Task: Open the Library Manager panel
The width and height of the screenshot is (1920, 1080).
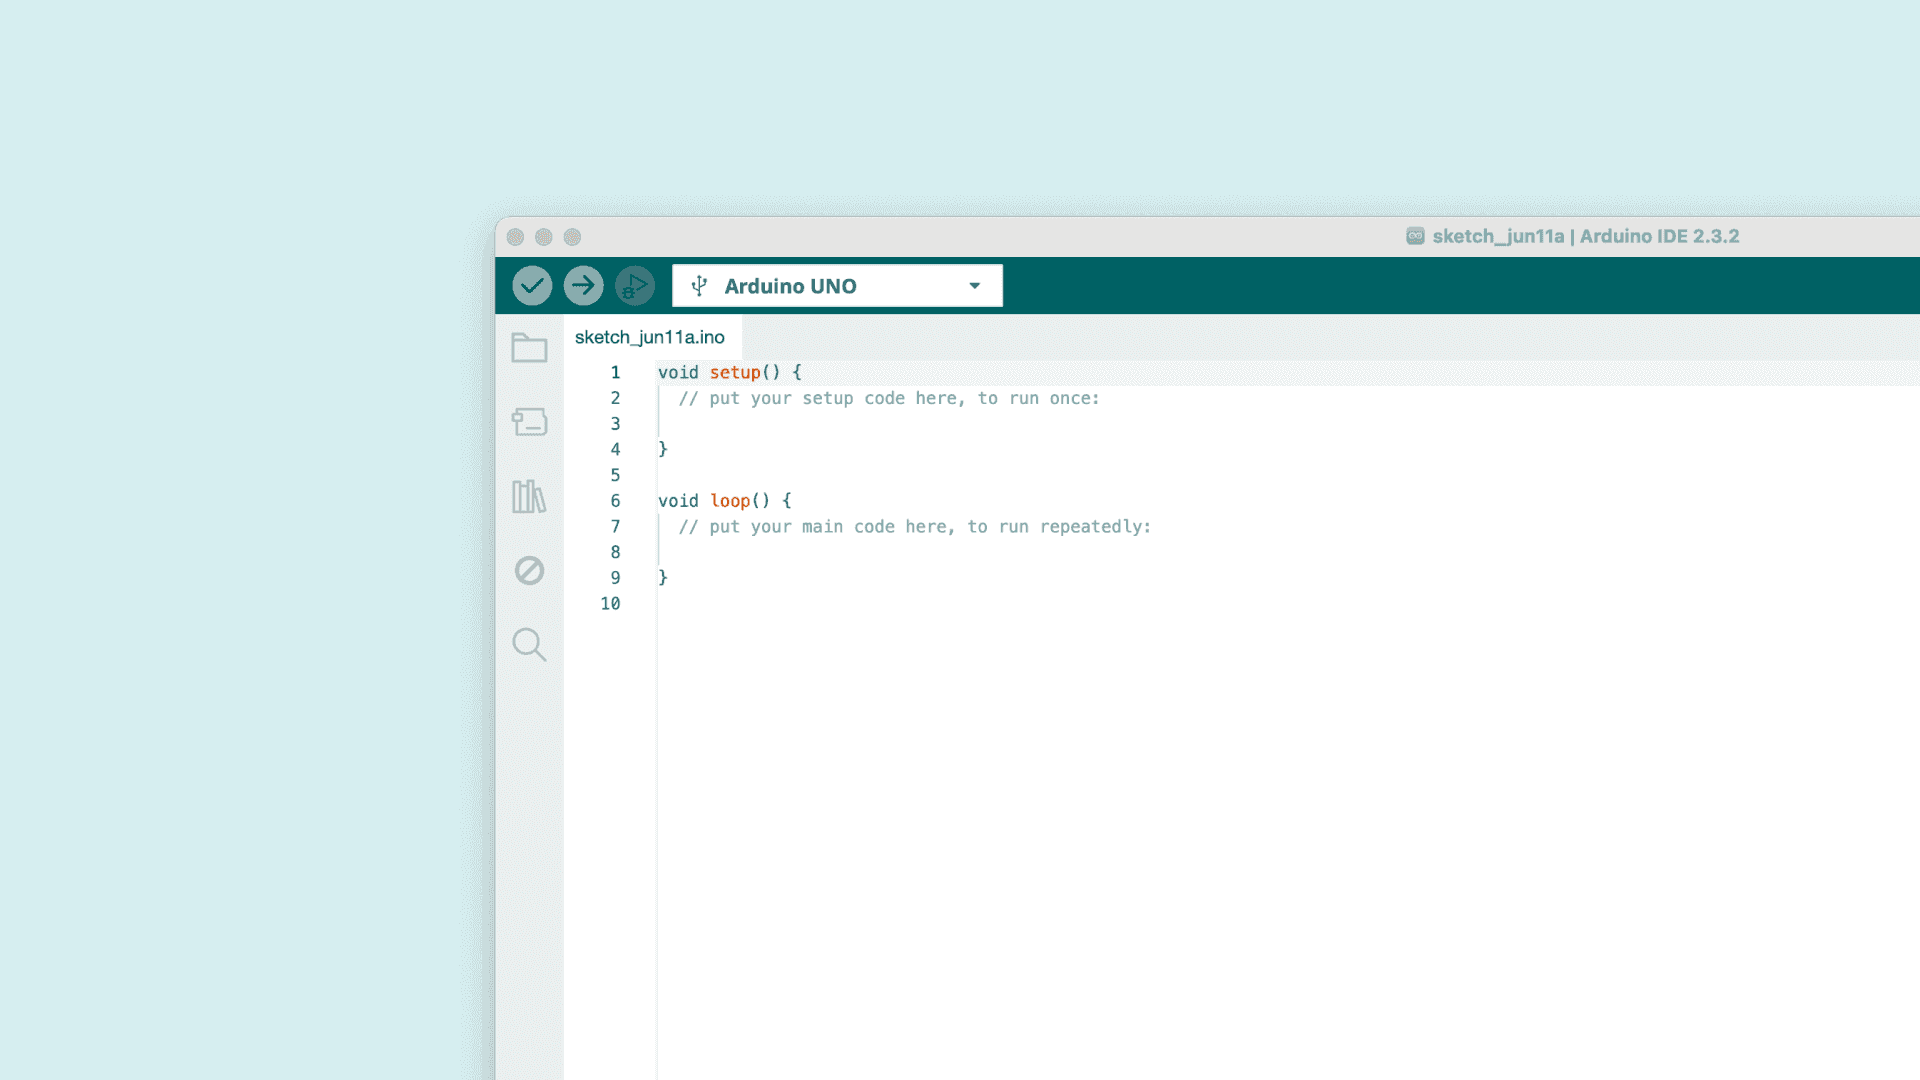Action: (529, 497)
